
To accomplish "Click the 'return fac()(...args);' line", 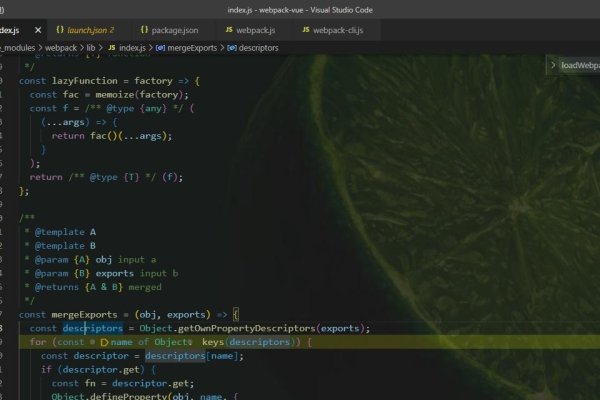I will (112, 136).
